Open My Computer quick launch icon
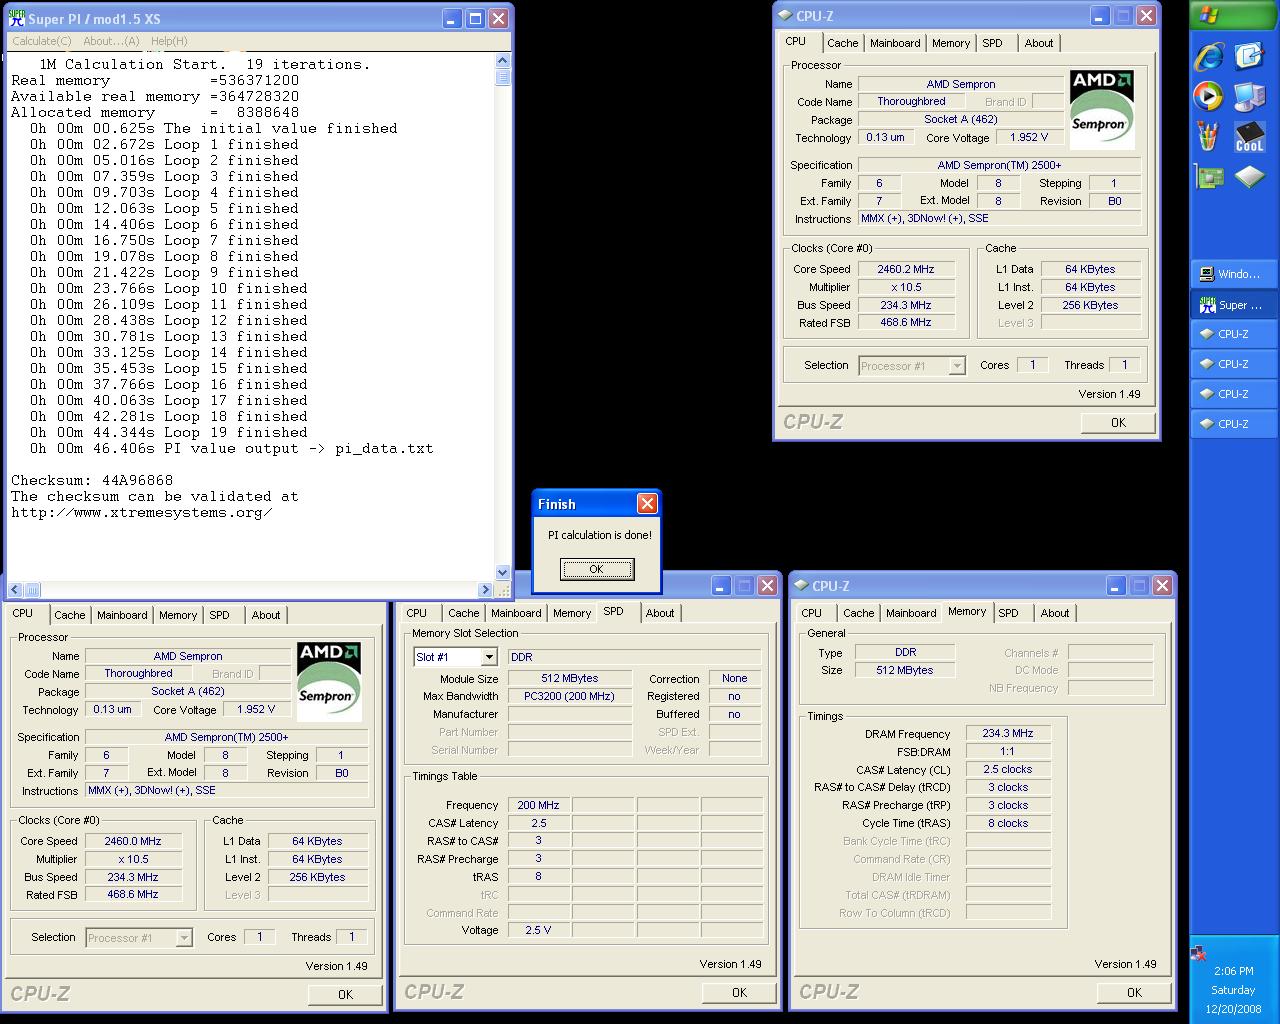The width and height of the screenshot is (1280, 1024). 1249,97
